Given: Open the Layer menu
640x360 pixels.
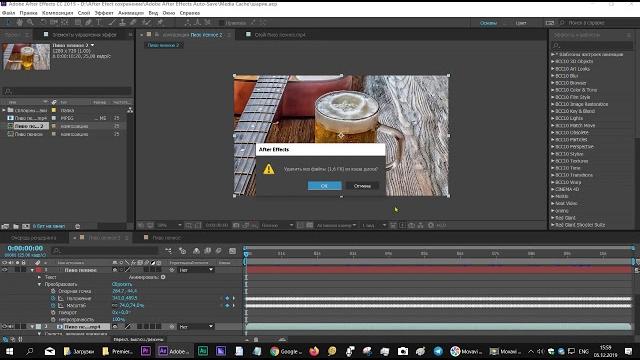Looking at the screenshot, I should pyautogui.click(x=84, y=13).
